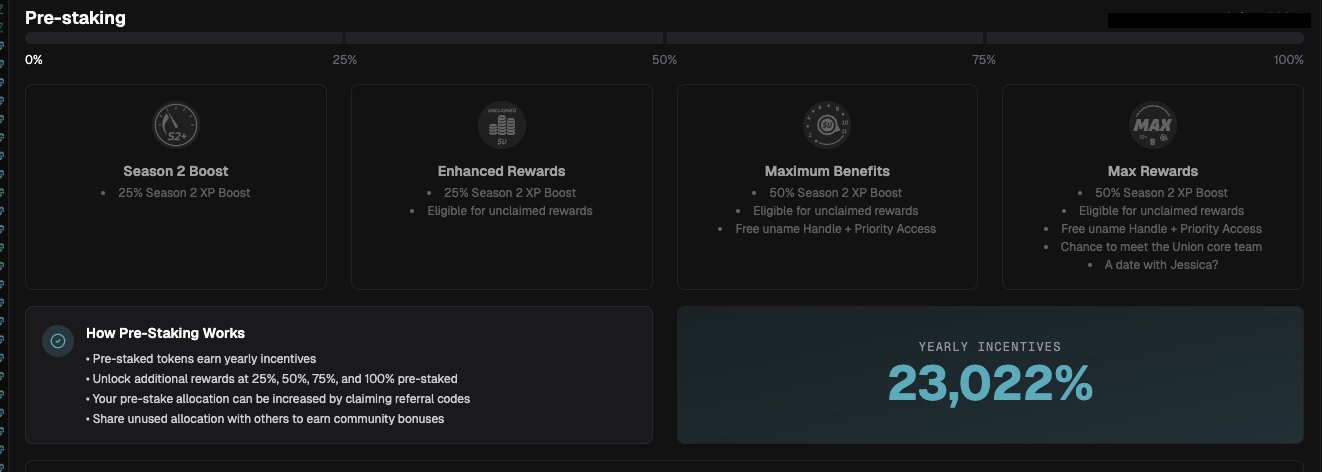Click the 100% progress label
This screenshot has height=472, width=1322.
(x=1288, y=60)
